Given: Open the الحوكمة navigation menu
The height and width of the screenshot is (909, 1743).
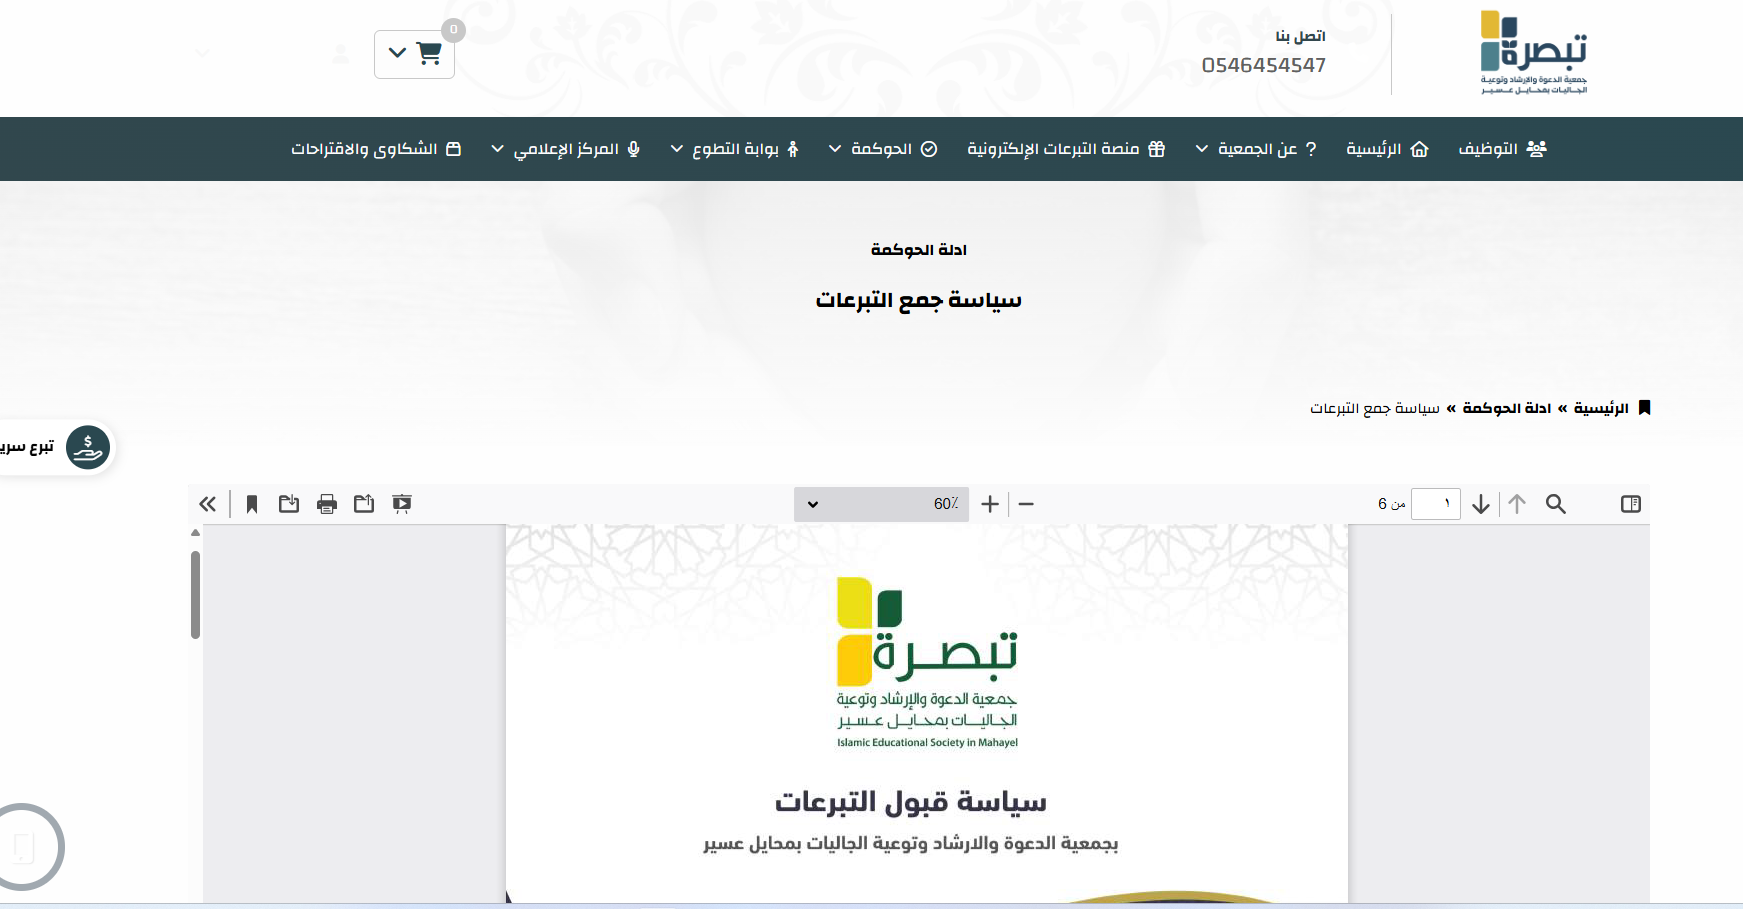Looking at the screenshot, I should (x=883, y=149).
